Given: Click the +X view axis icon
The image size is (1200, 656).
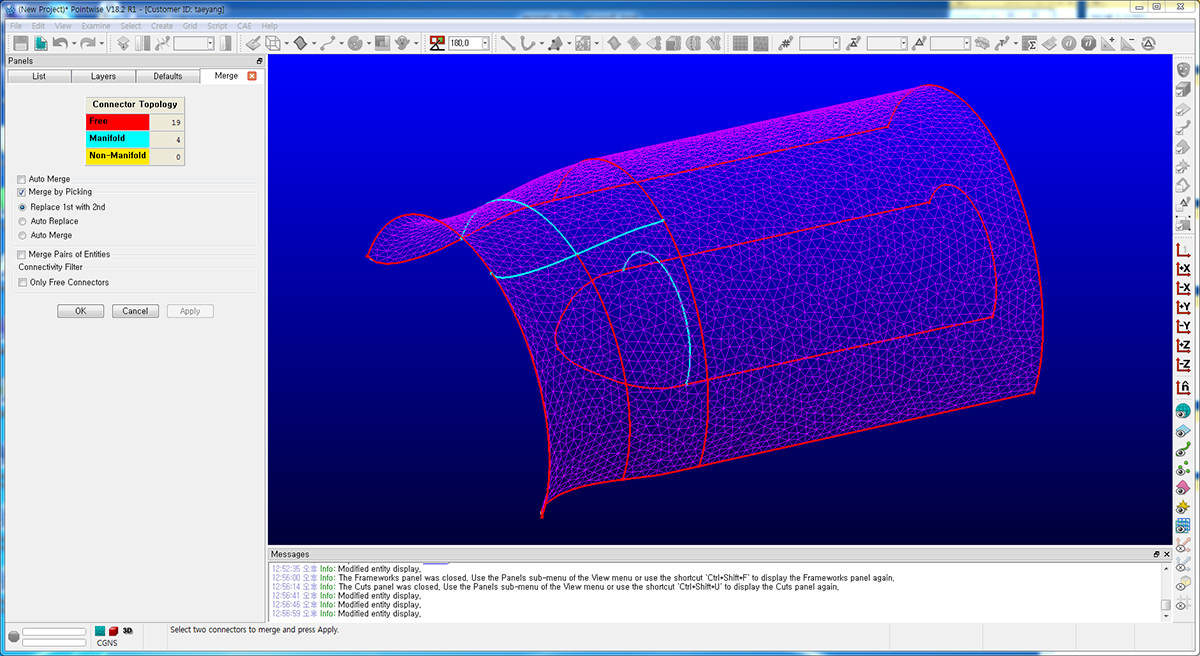Looking at the screenshot, I should 1182,269.
